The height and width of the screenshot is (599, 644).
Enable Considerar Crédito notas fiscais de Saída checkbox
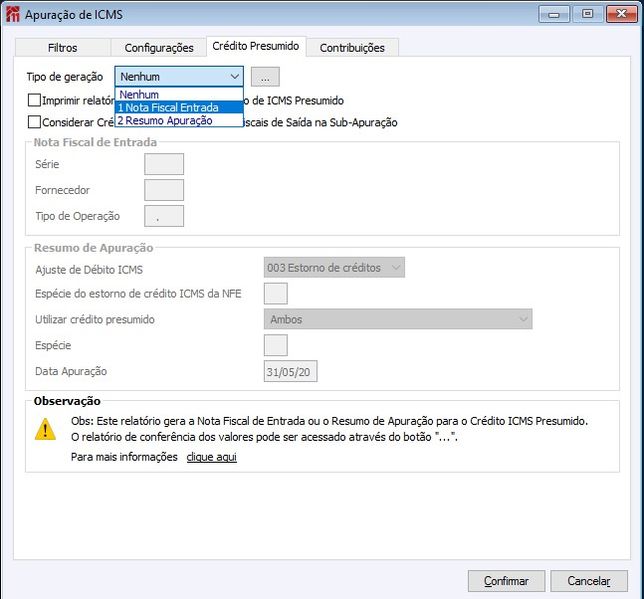[34, 122]
